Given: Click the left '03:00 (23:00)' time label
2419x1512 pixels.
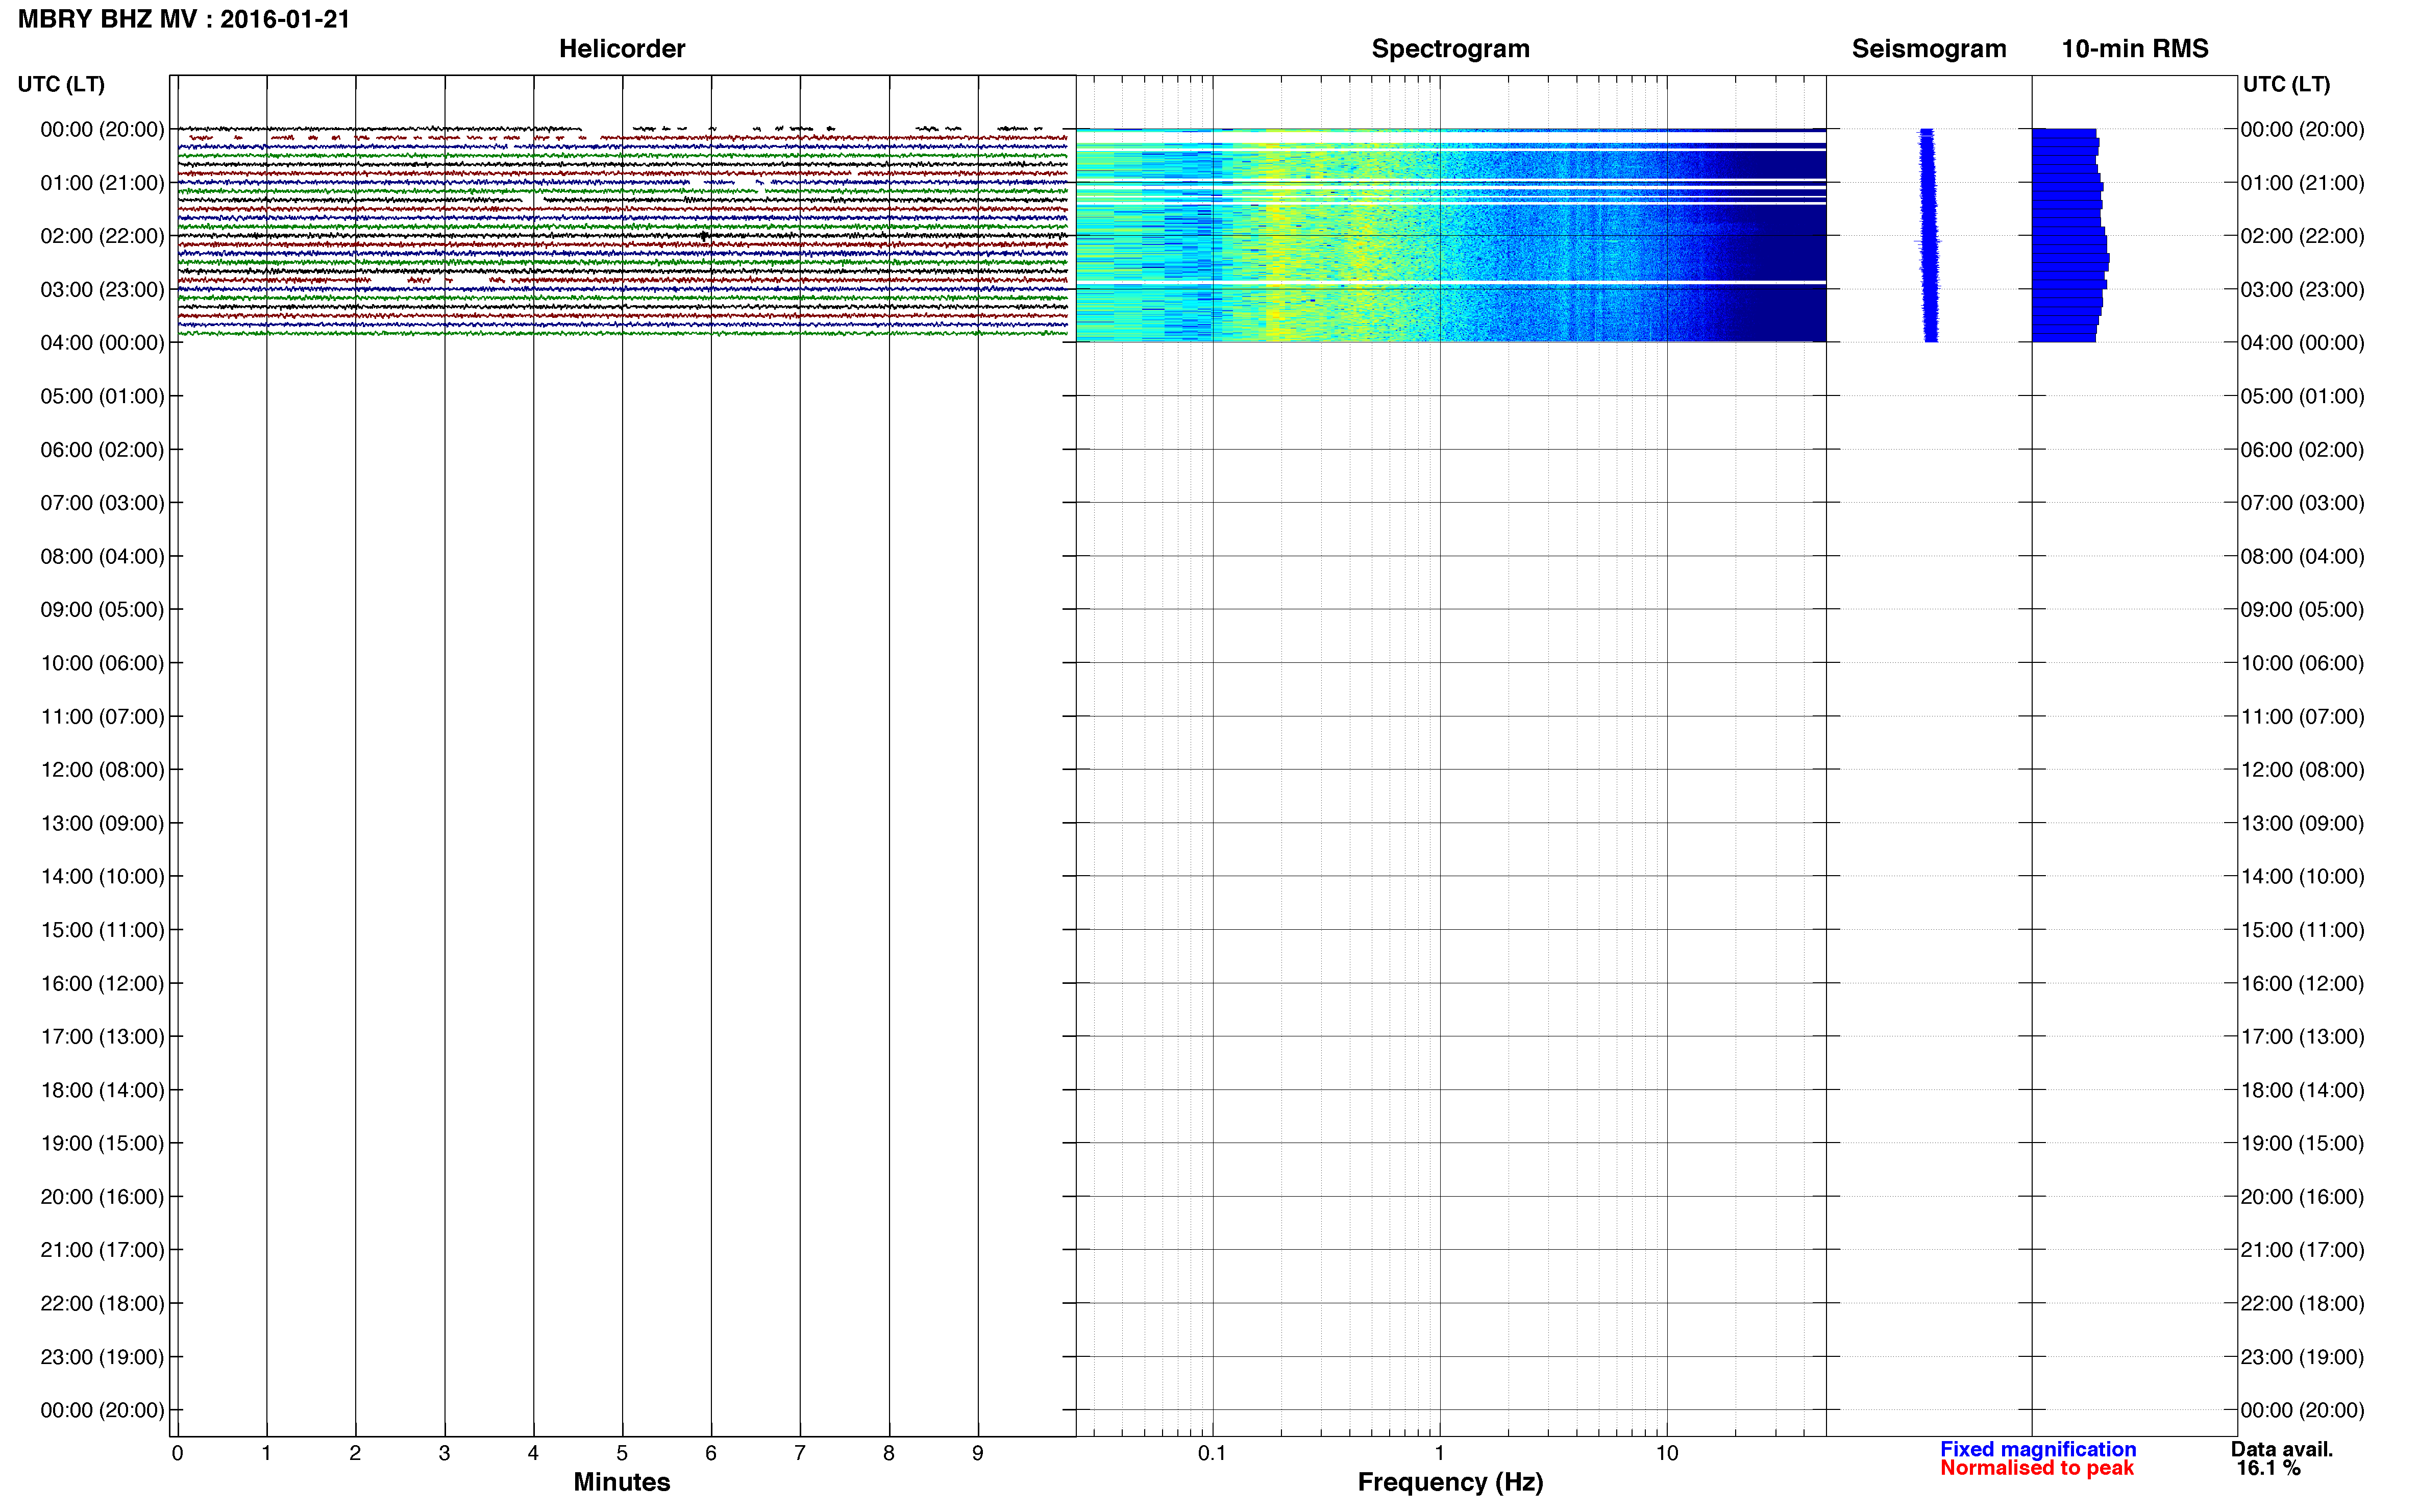Looking at the screenshot, I should click(102, 290).
